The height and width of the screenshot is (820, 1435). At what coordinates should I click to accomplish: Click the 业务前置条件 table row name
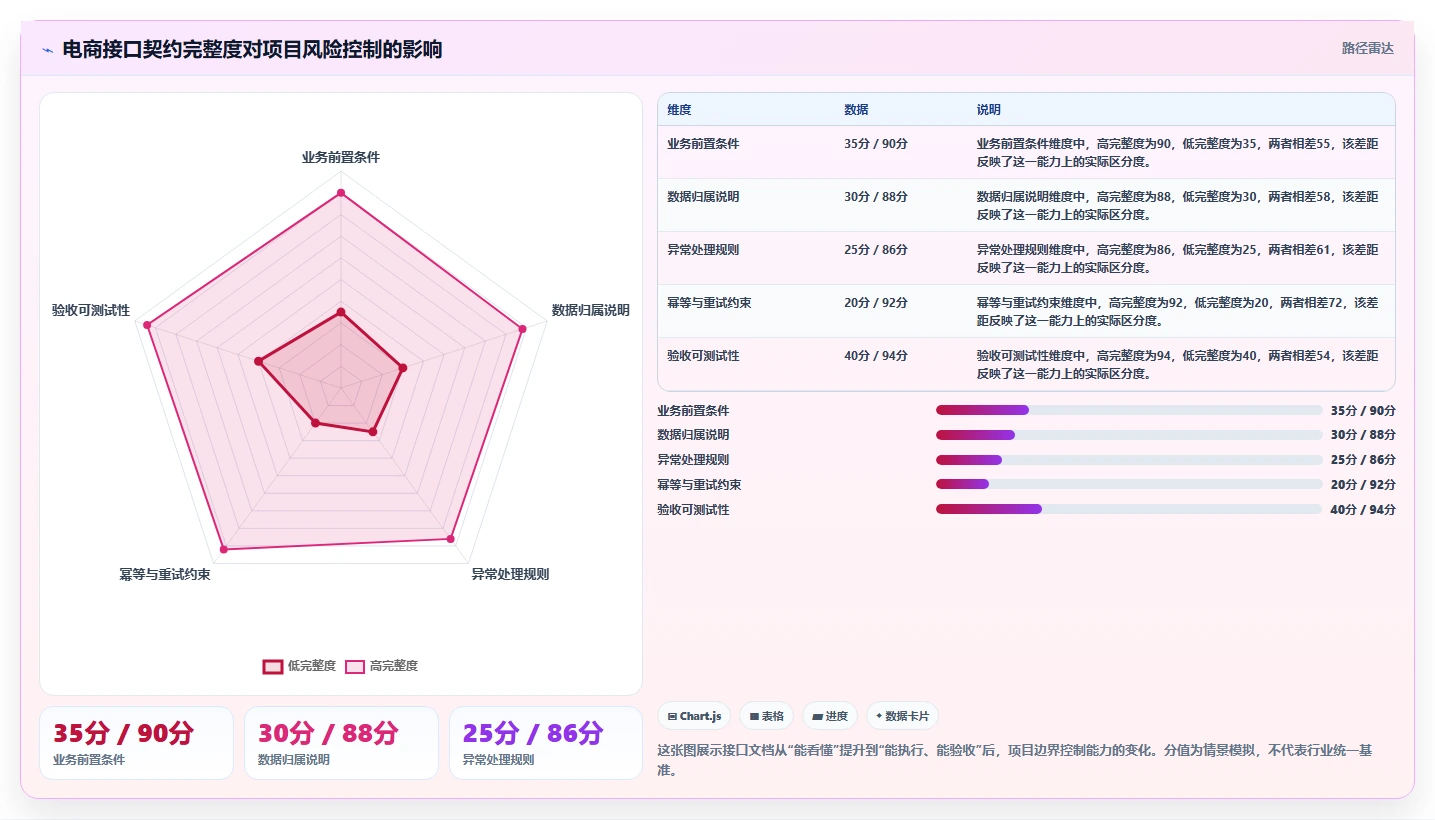pyautogui.click(x=703, y=144)
